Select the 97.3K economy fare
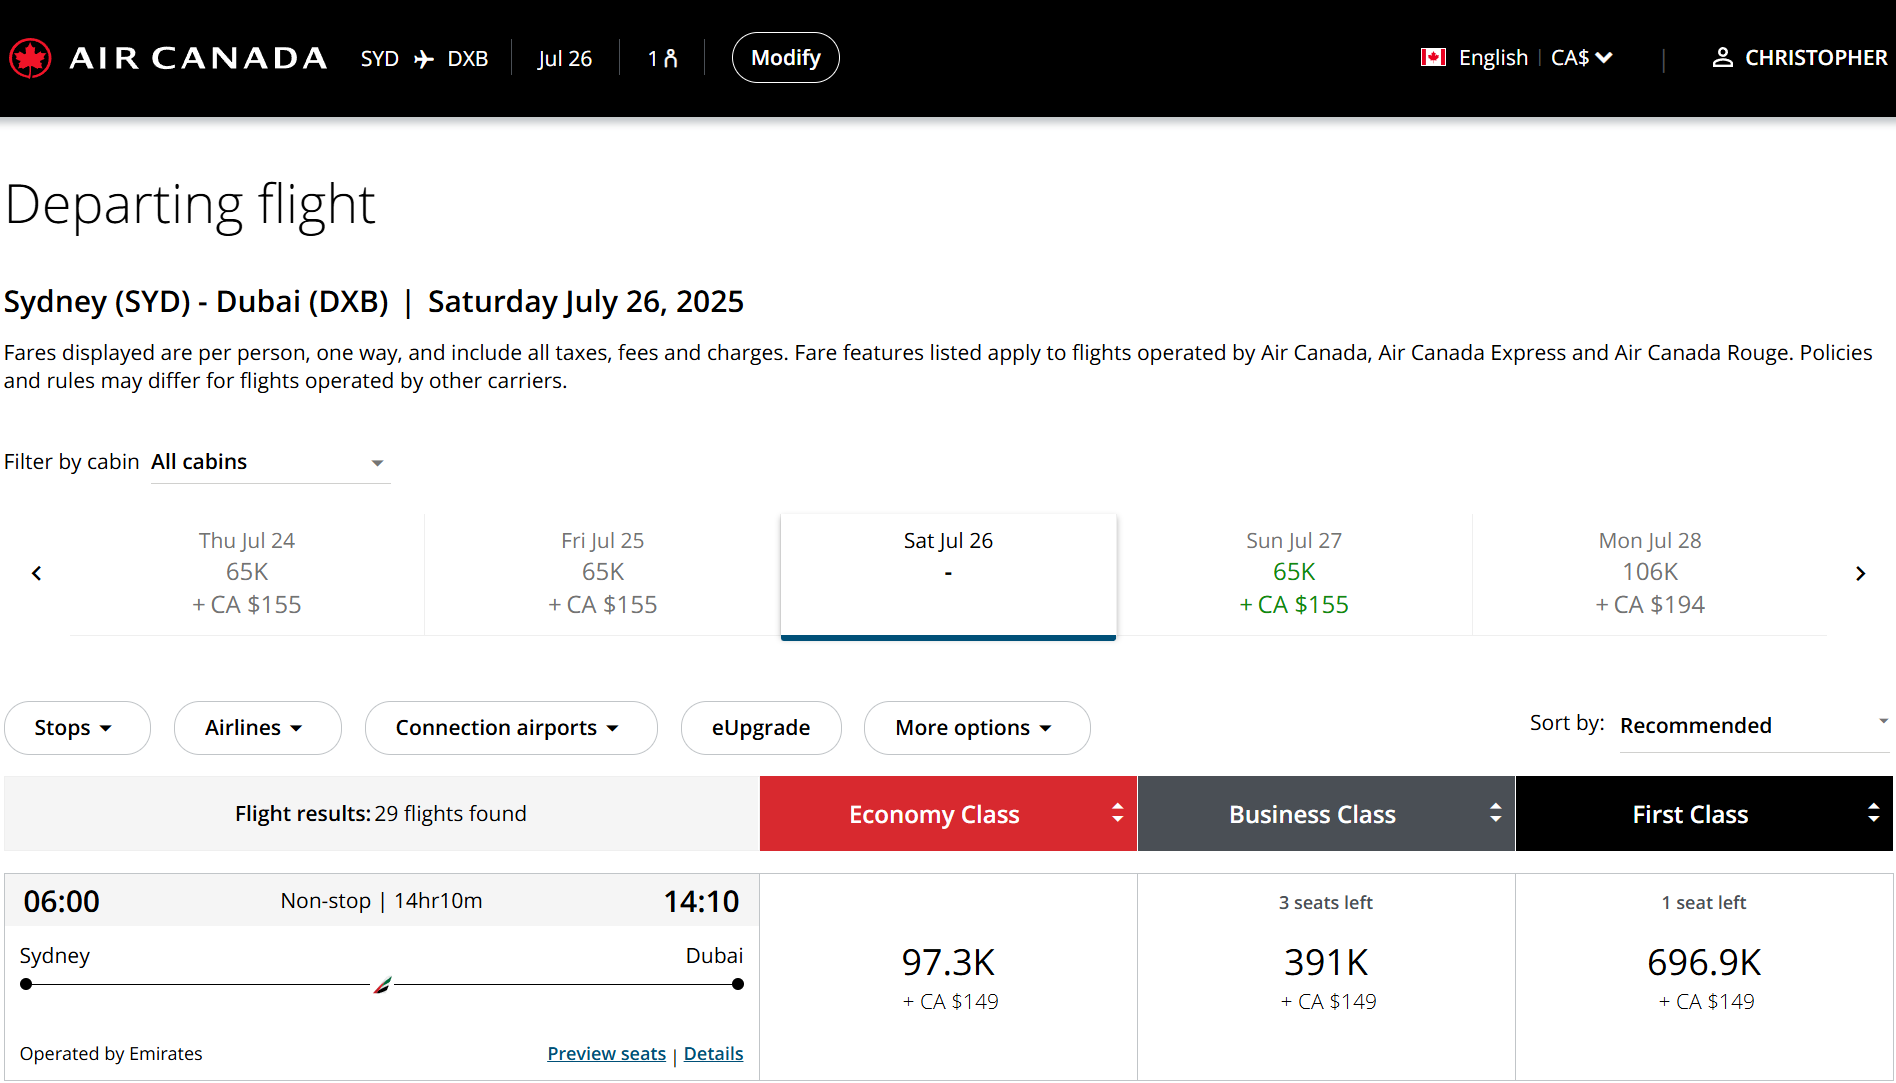1896x1083 pixels. coord(948,977)
